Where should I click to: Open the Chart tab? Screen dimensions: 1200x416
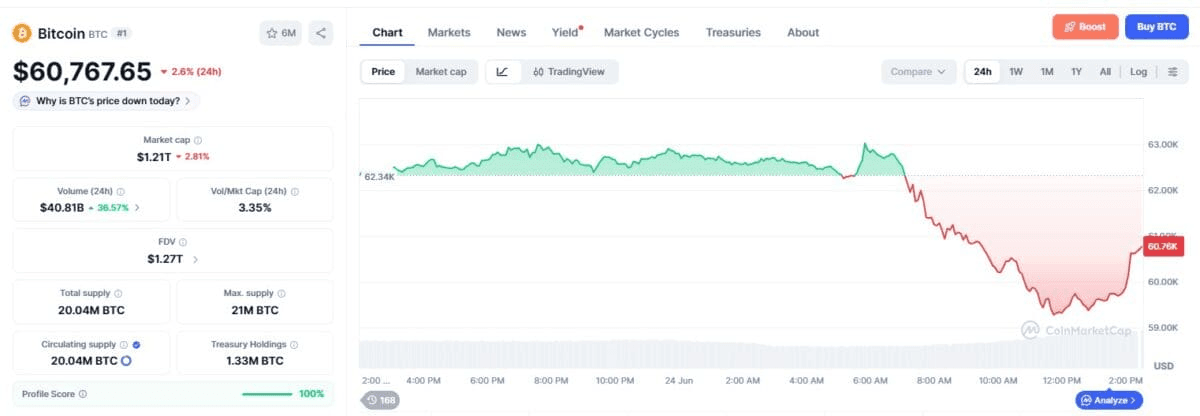[387, 32]
